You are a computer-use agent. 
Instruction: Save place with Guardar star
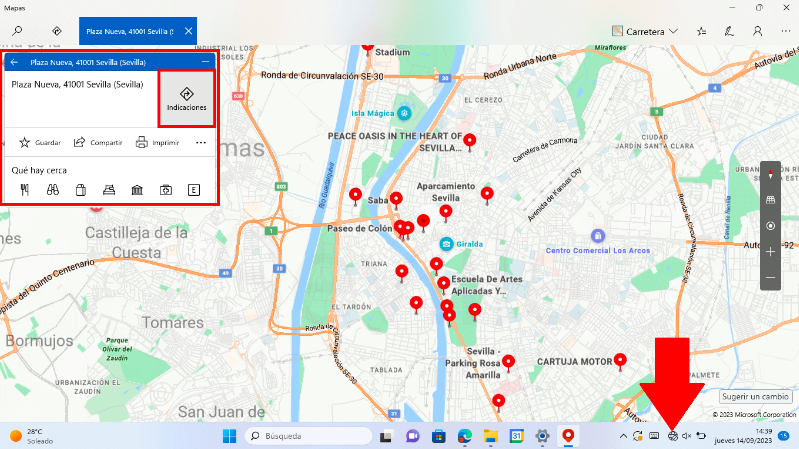tap(40, 143)
